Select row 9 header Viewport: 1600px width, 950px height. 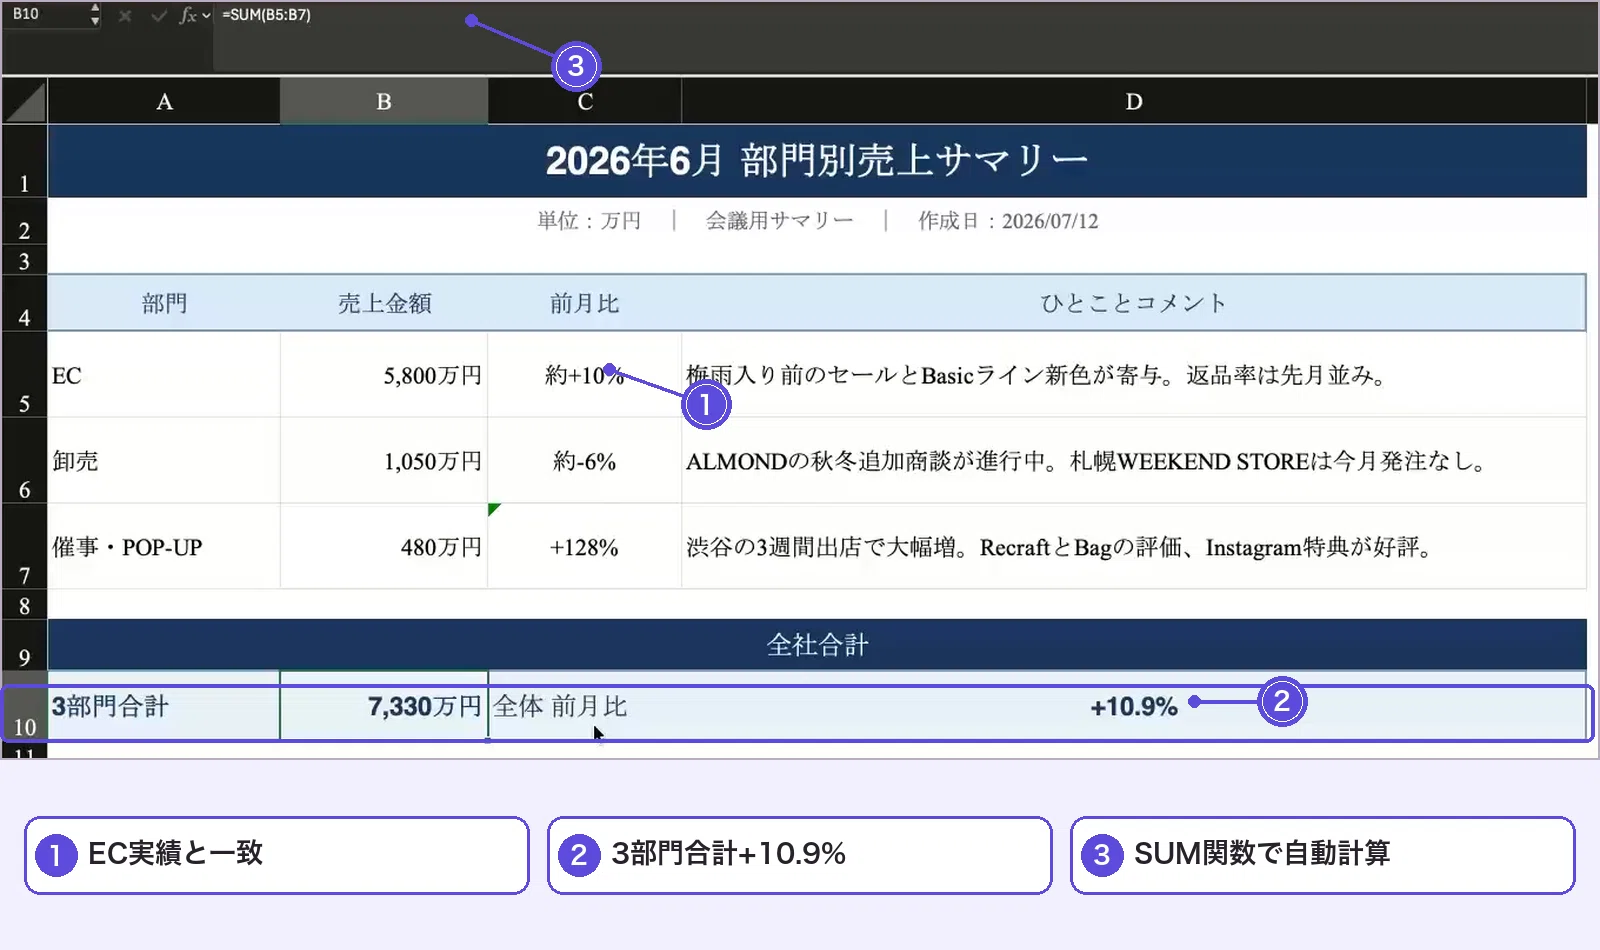point(24,646)
